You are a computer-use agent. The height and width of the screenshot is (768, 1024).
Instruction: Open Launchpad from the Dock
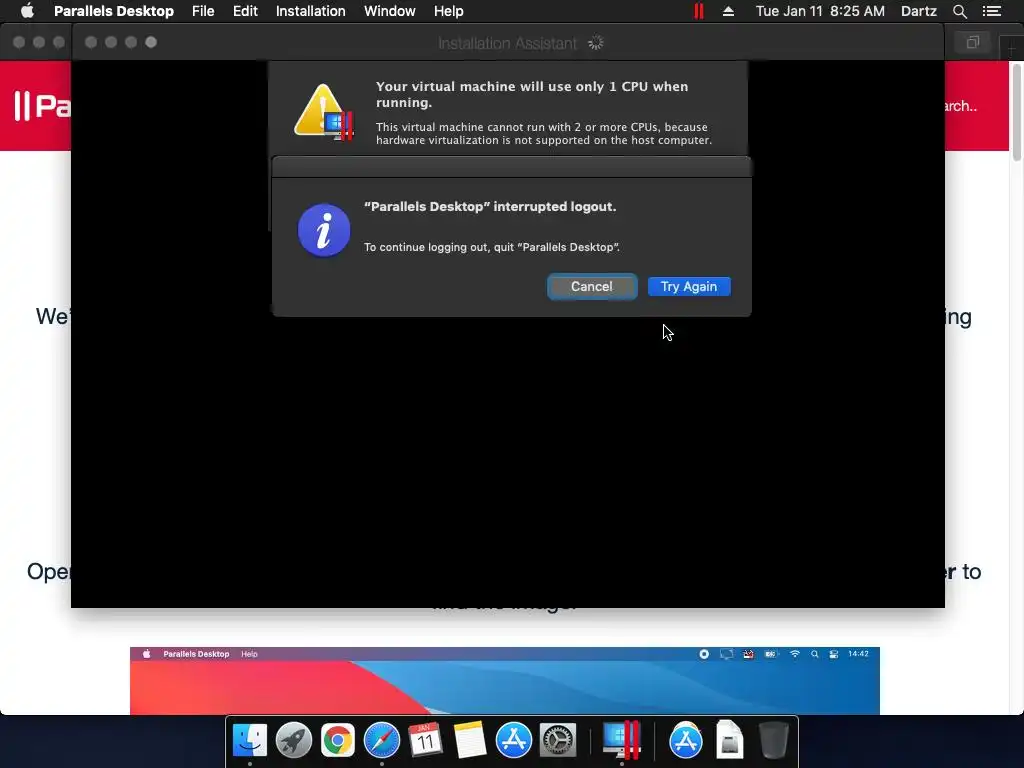click(294, 740)
